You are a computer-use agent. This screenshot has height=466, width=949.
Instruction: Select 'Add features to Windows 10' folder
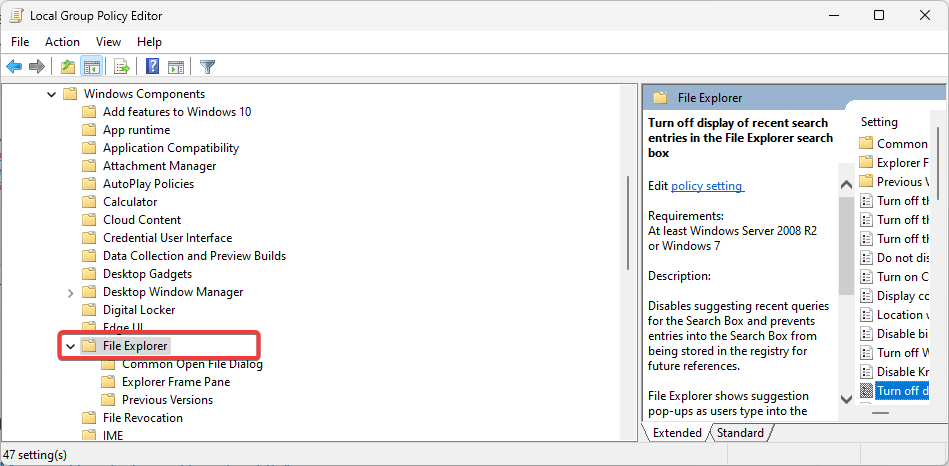click(x=177, y=112)
